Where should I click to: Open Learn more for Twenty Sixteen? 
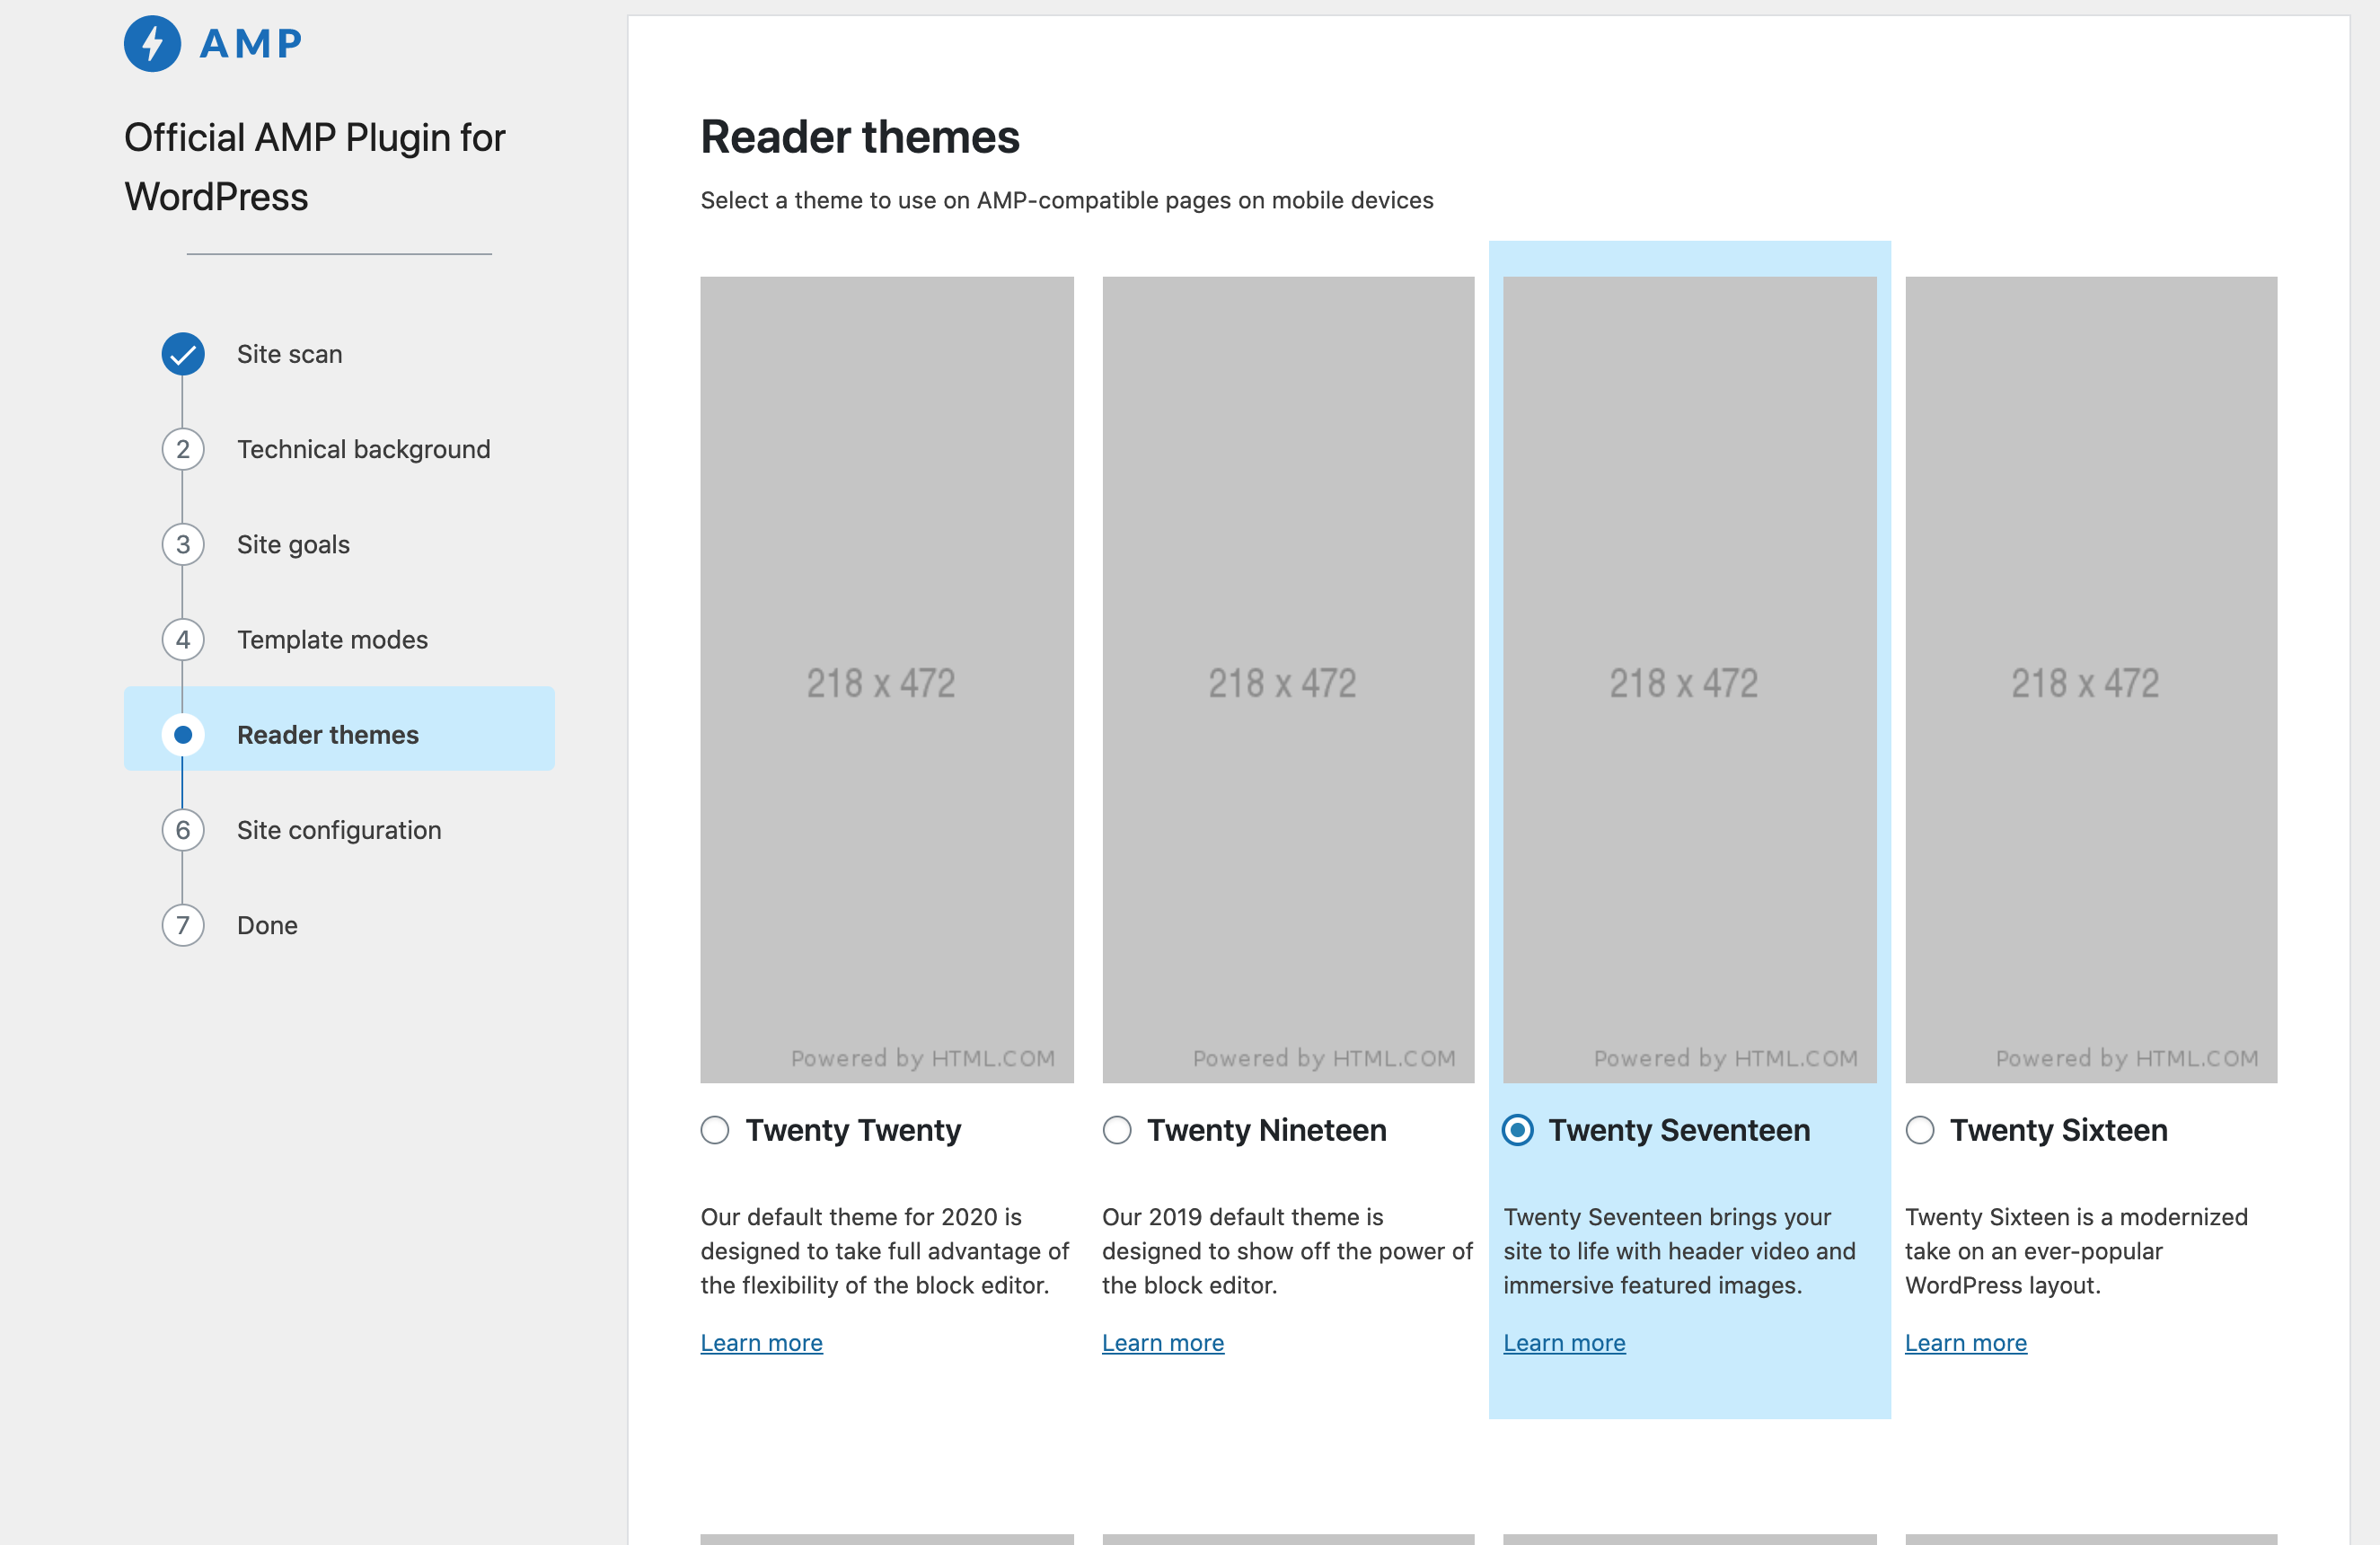(1966, 1343)
